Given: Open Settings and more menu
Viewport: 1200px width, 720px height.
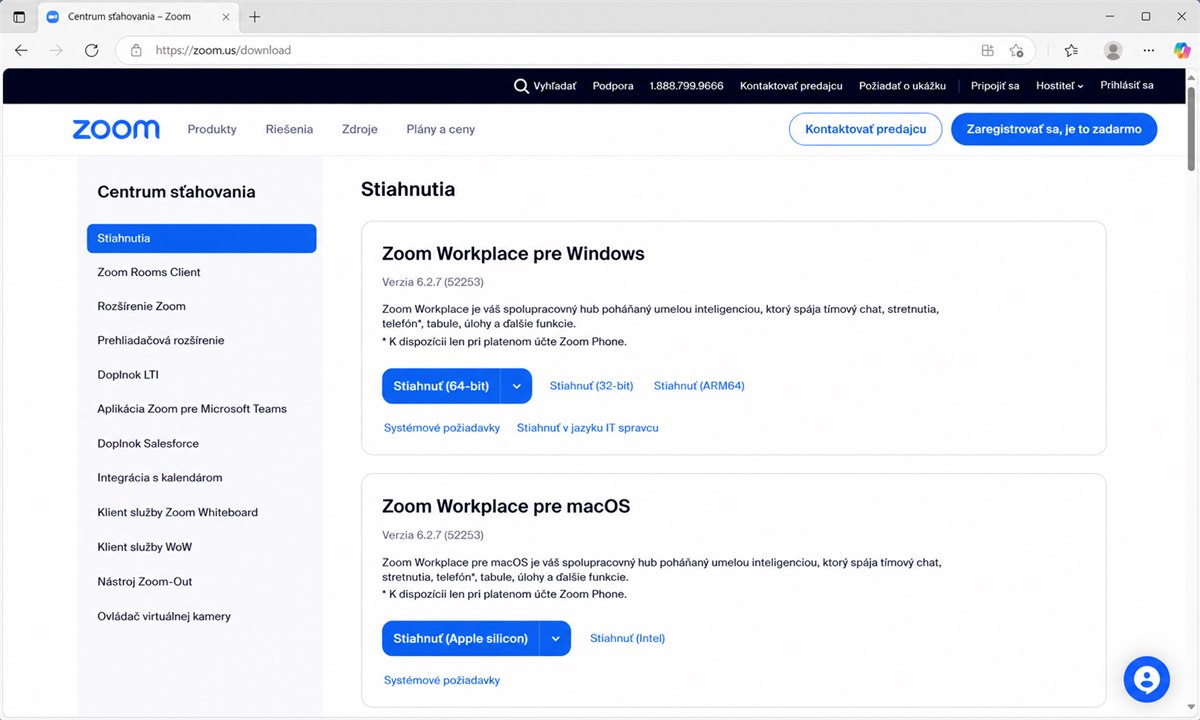Looking at the screenshot, I should click(1149, 50).
